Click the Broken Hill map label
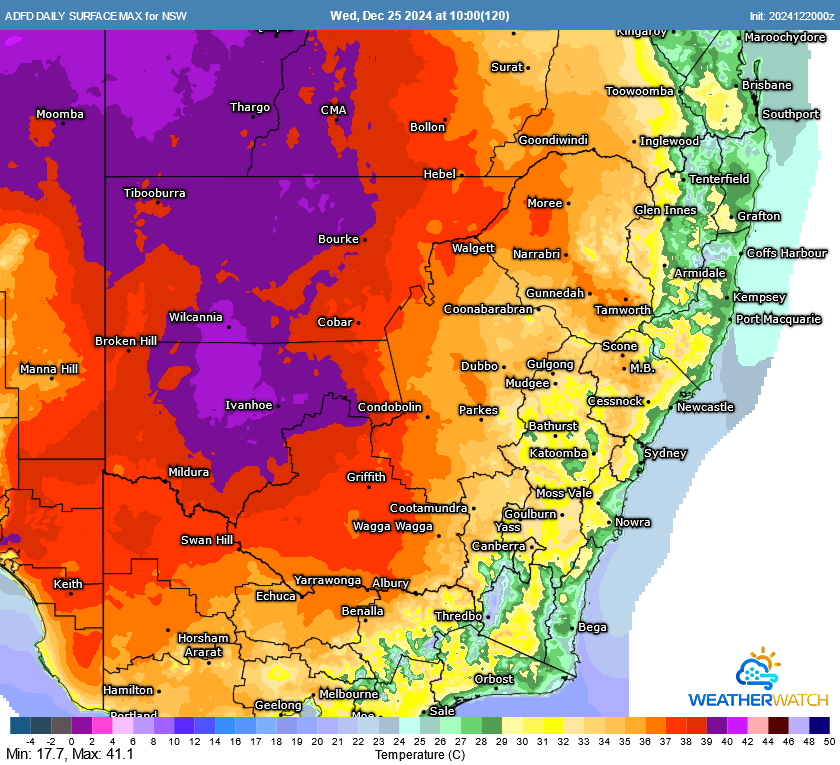This screenshot has height=765, width=840. [x=127, y=341]
